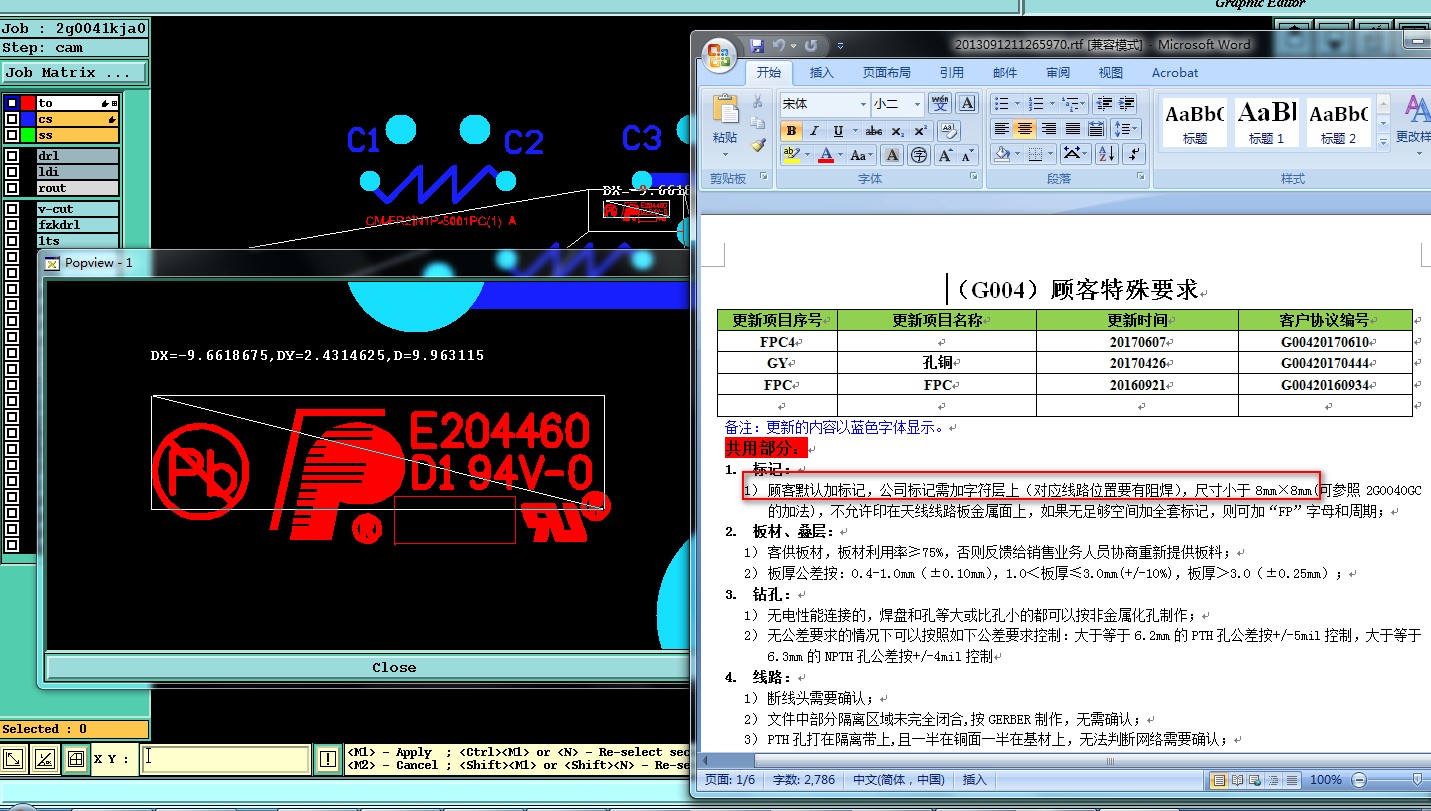Align paragraph text left

tap(1001, 129)
